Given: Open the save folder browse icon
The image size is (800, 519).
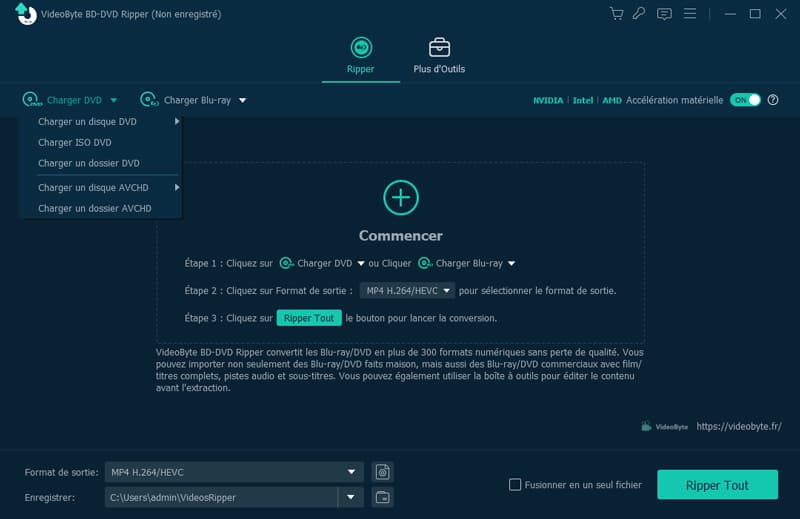Looking at the screenshot, I should click(383, 497).
